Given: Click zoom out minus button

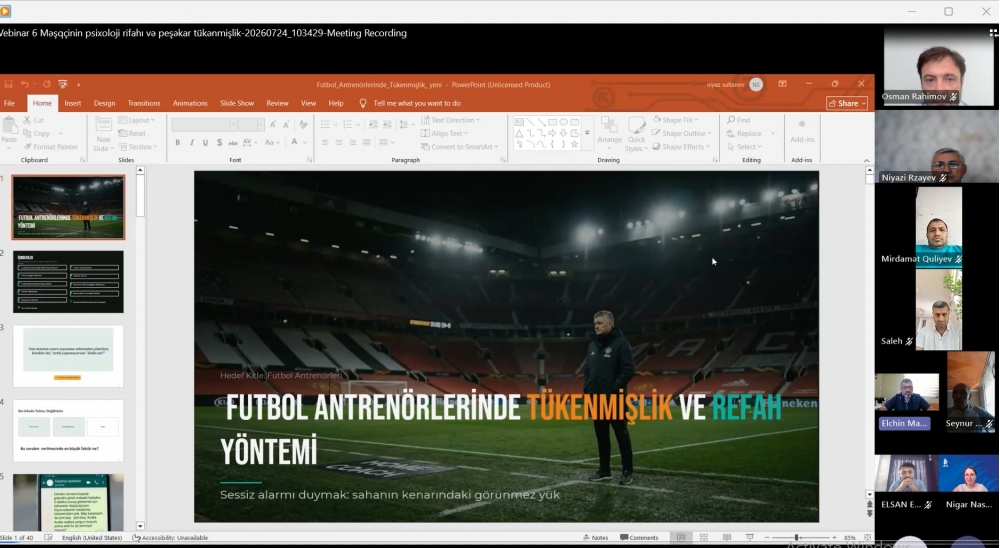Looking at the screenshot, I should [767, 538].
